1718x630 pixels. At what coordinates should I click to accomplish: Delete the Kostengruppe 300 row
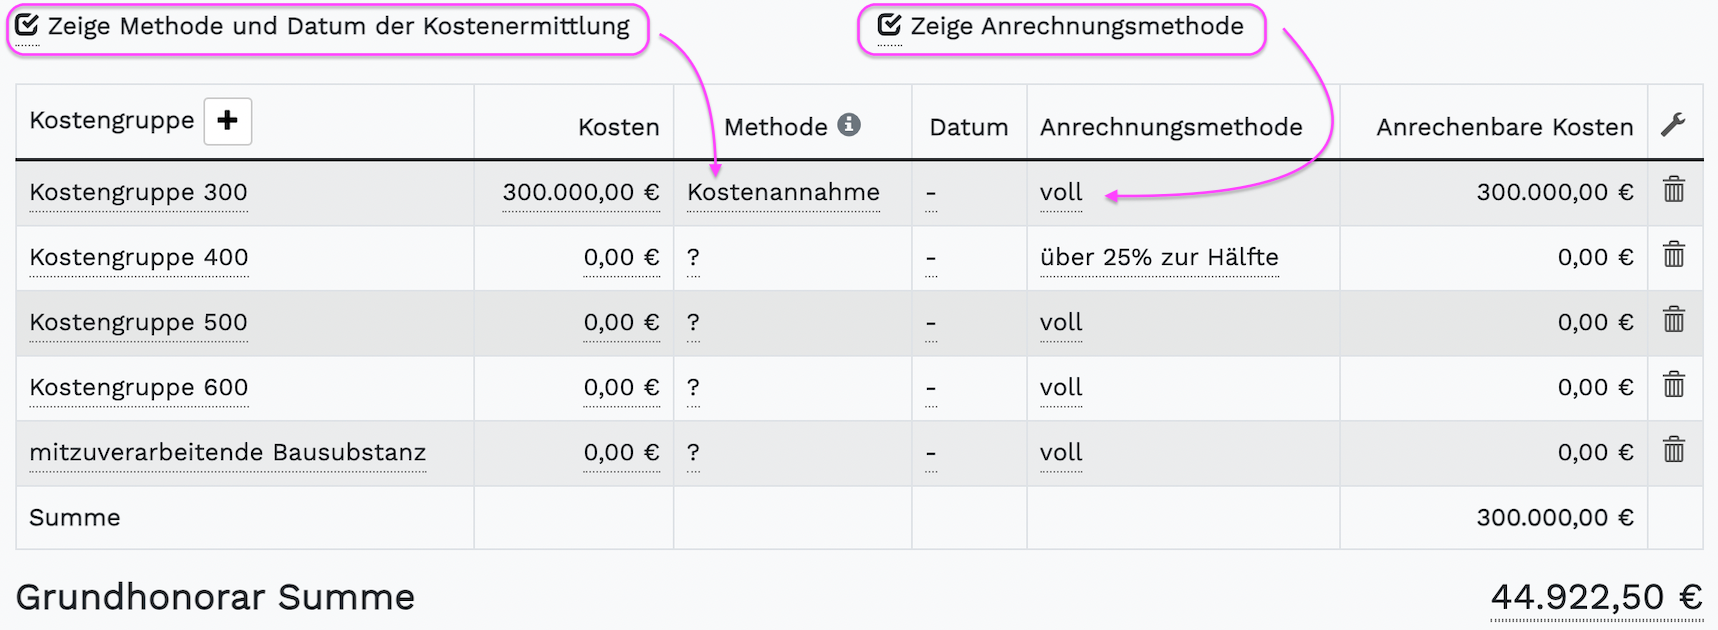(1674, 189)
